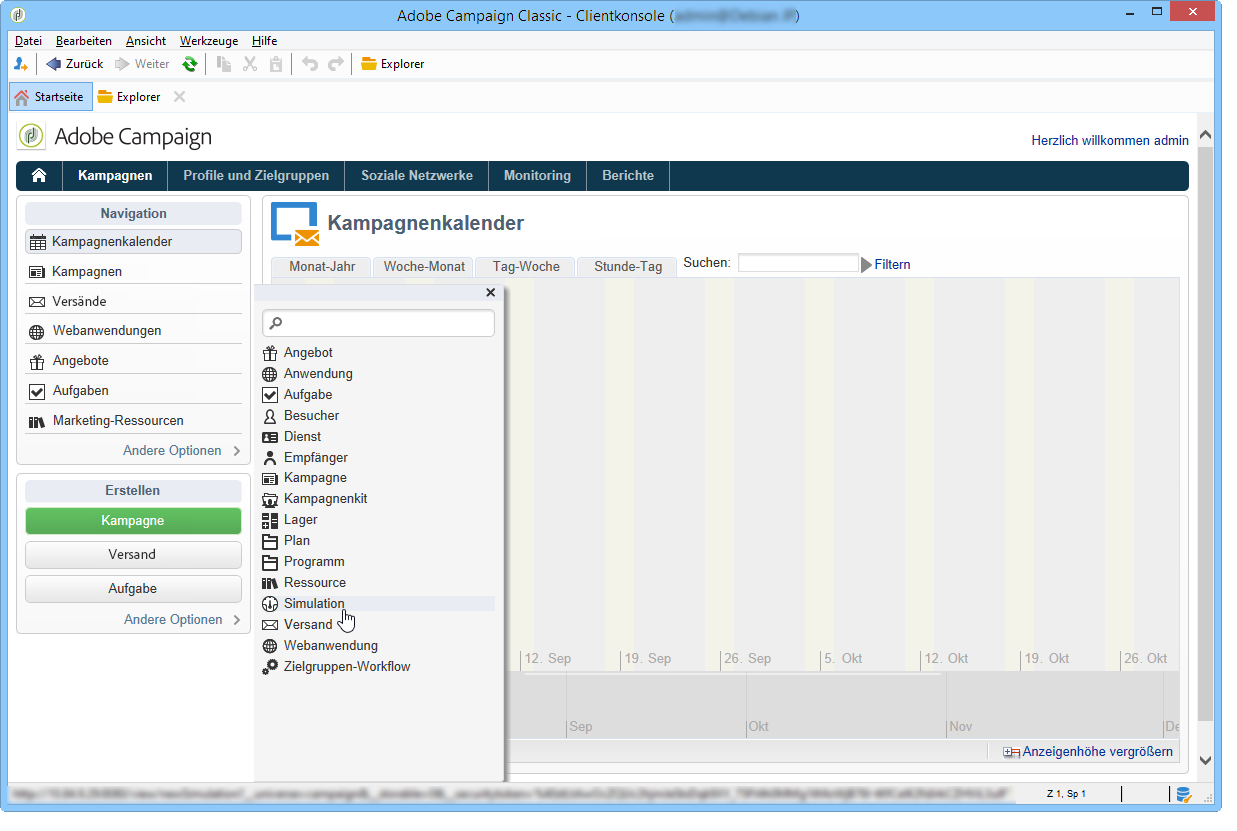
Task: Click the paste clipboard icon in toolbar
Action: point(276,64)
